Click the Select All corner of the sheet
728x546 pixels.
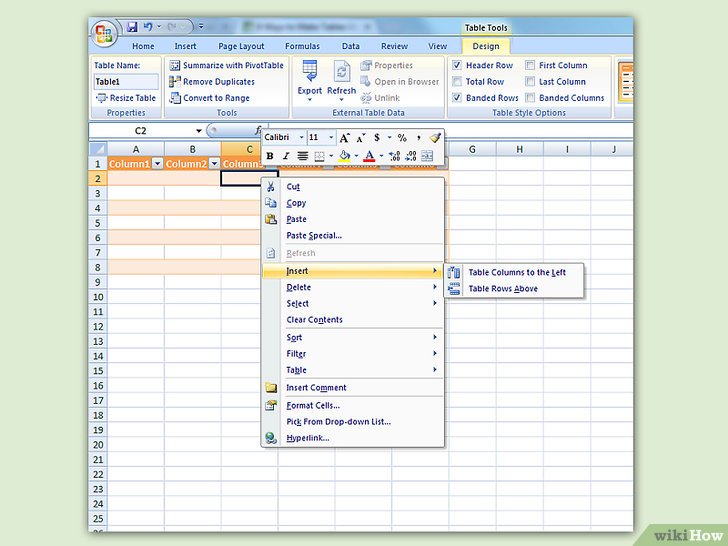98,149
